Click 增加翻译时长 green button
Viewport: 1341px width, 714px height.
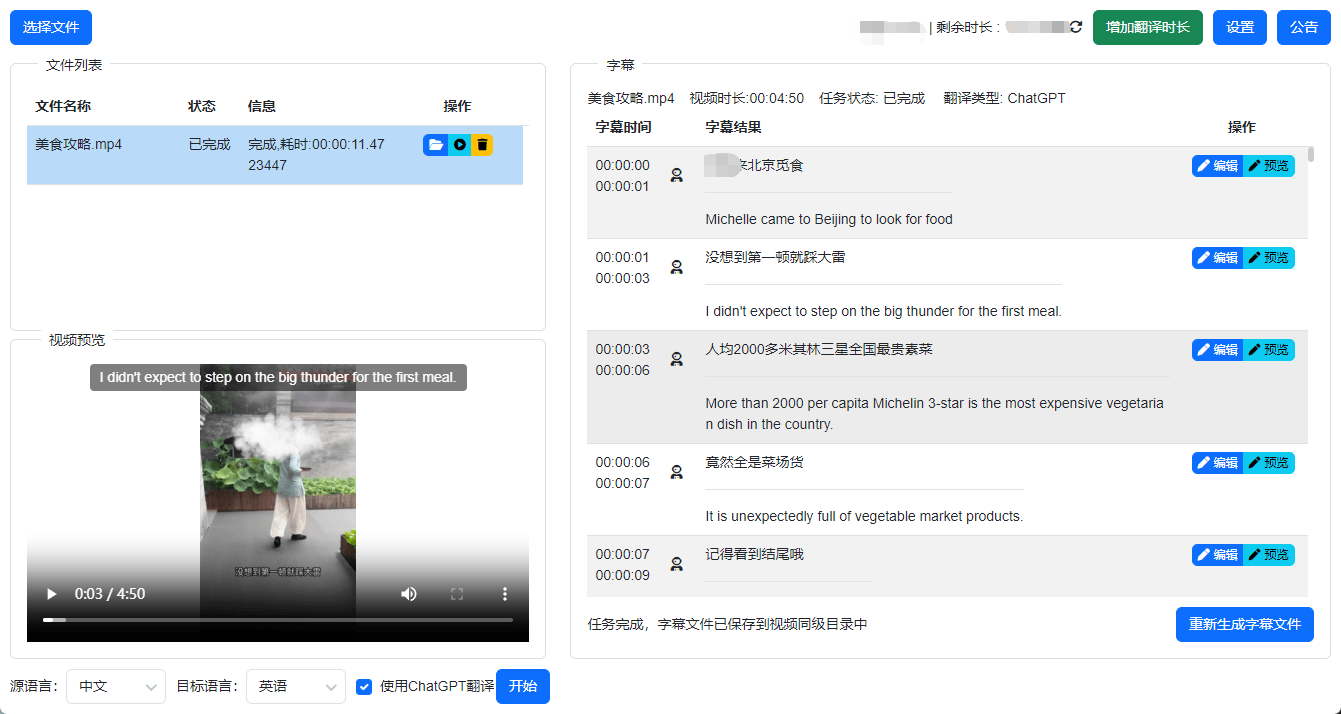1147,28
